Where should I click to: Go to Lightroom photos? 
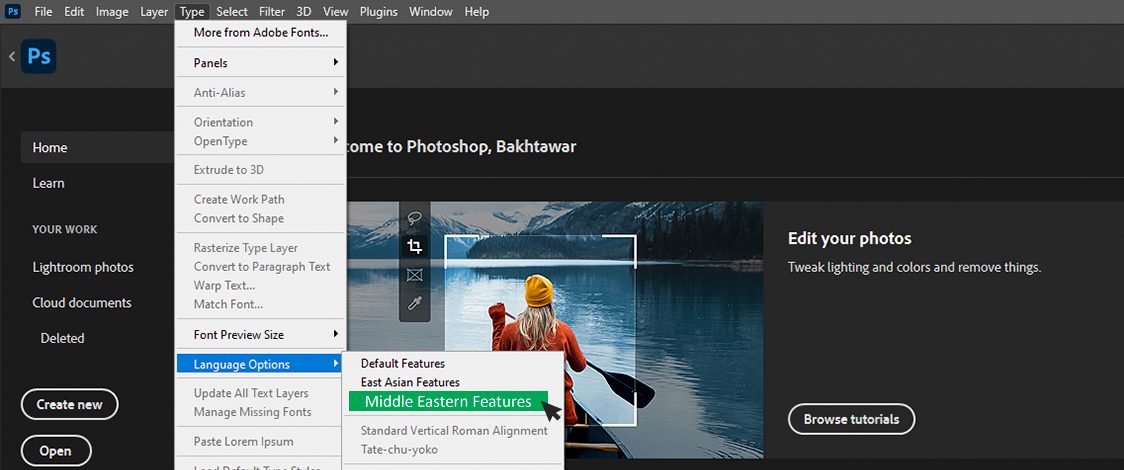click(83, 267)
